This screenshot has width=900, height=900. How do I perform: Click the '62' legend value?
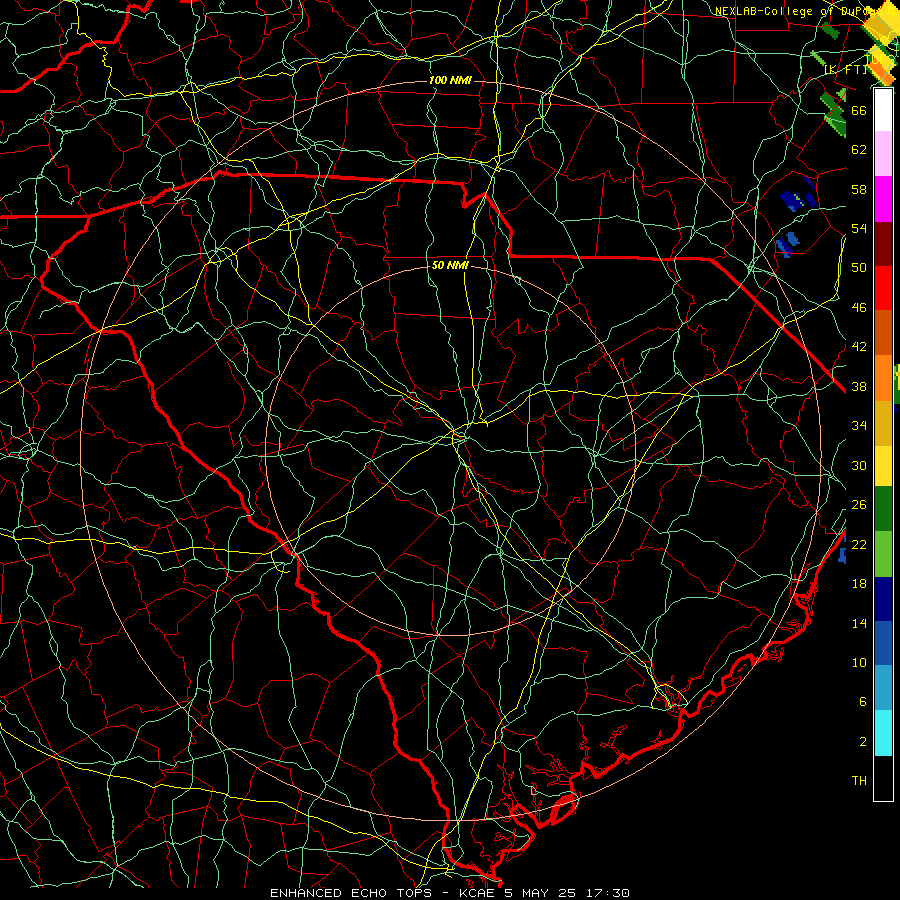coord(859,149)
